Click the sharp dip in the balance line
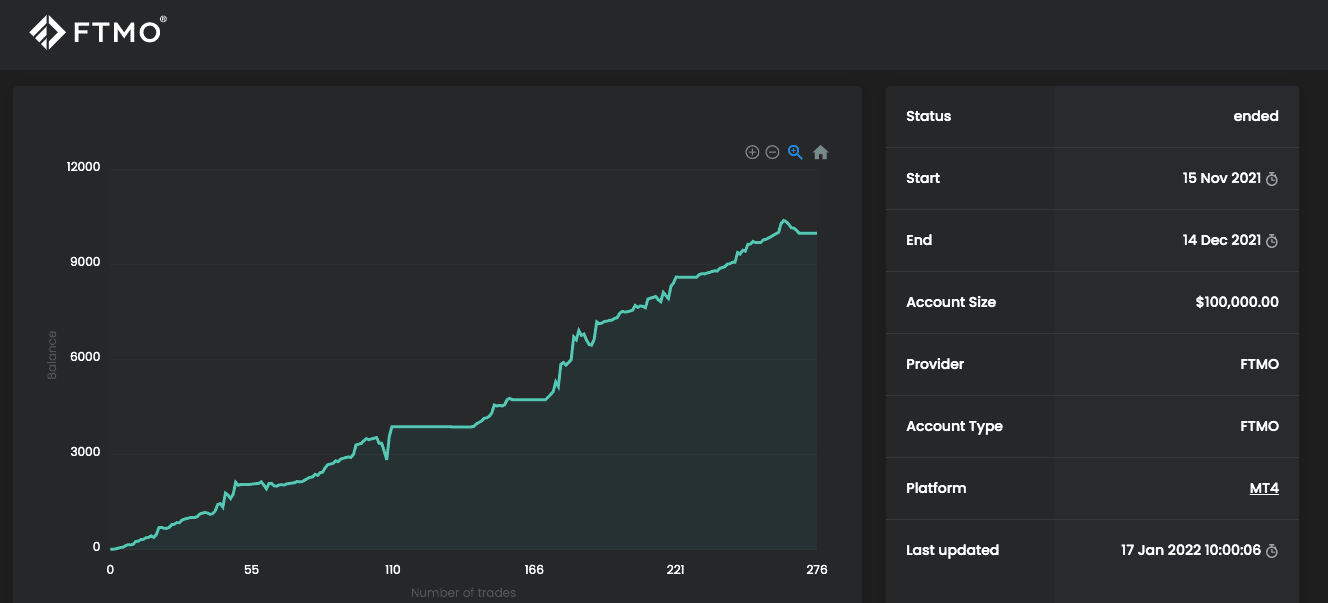The width and height of the screenshot is (1328, 603). (x=386, y=458)
